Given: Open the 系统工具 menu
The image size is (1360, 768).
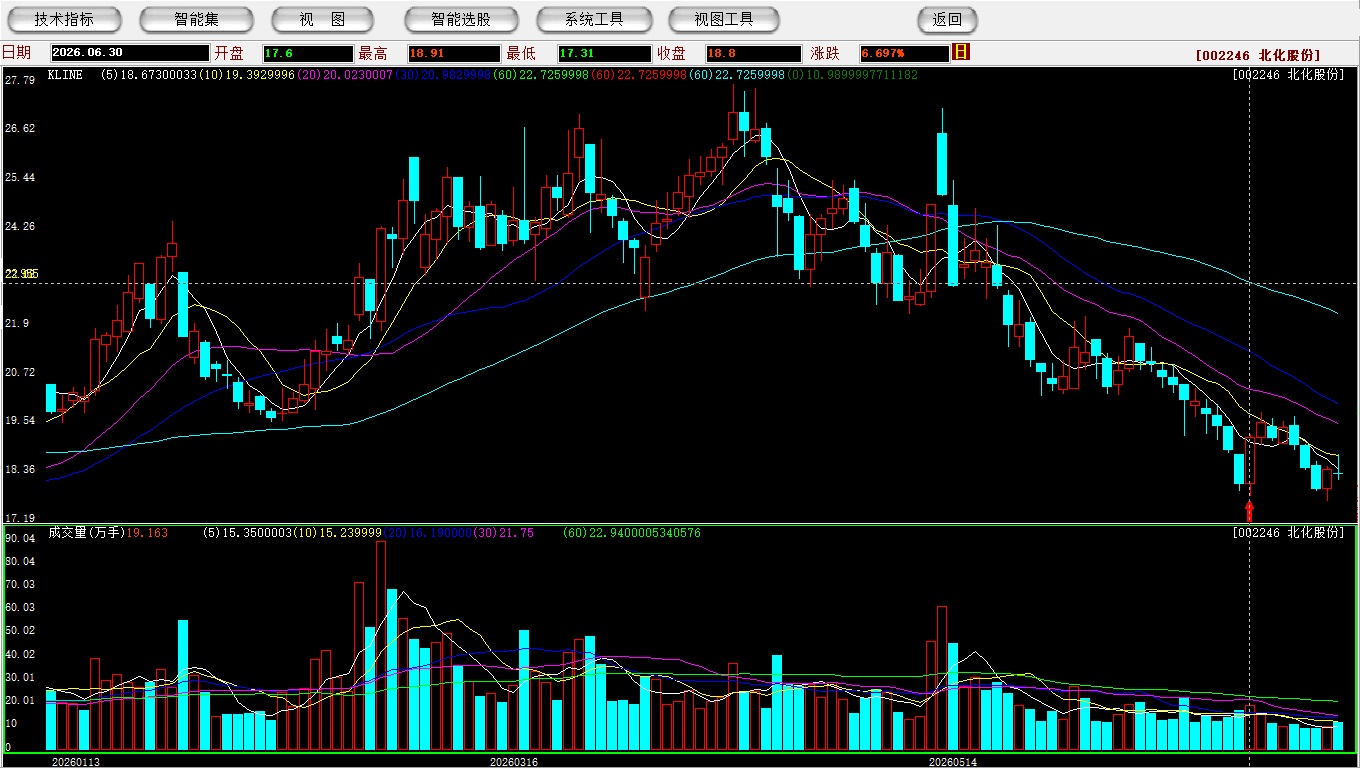Looking at the screenshot, I should (x=594, y=19).
